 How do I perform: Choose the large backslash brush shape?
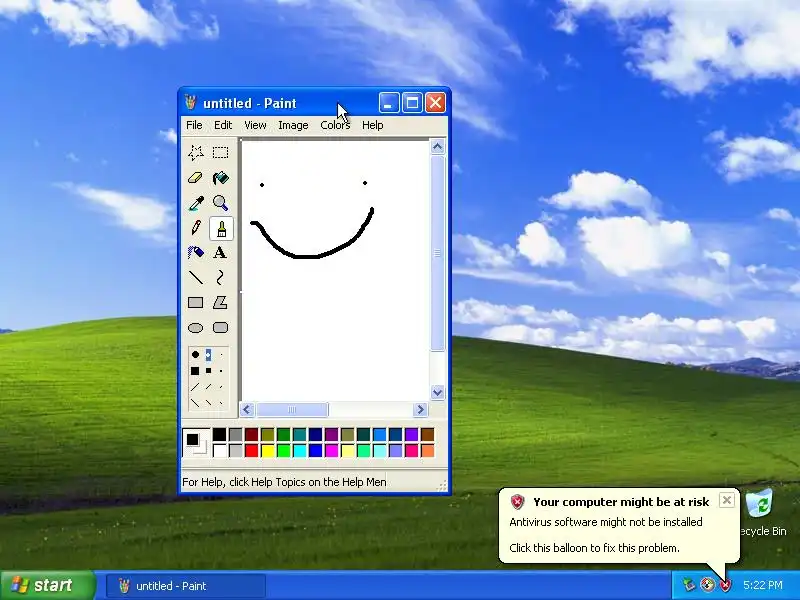(x=195, y=403)
